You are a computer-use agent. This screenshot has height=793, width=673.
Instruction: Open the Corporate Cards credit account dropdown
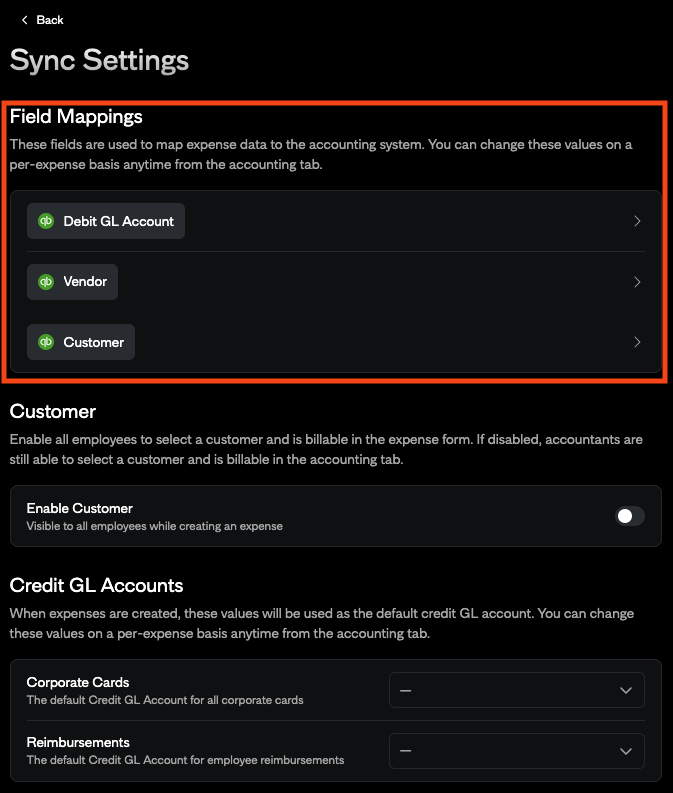515,690
